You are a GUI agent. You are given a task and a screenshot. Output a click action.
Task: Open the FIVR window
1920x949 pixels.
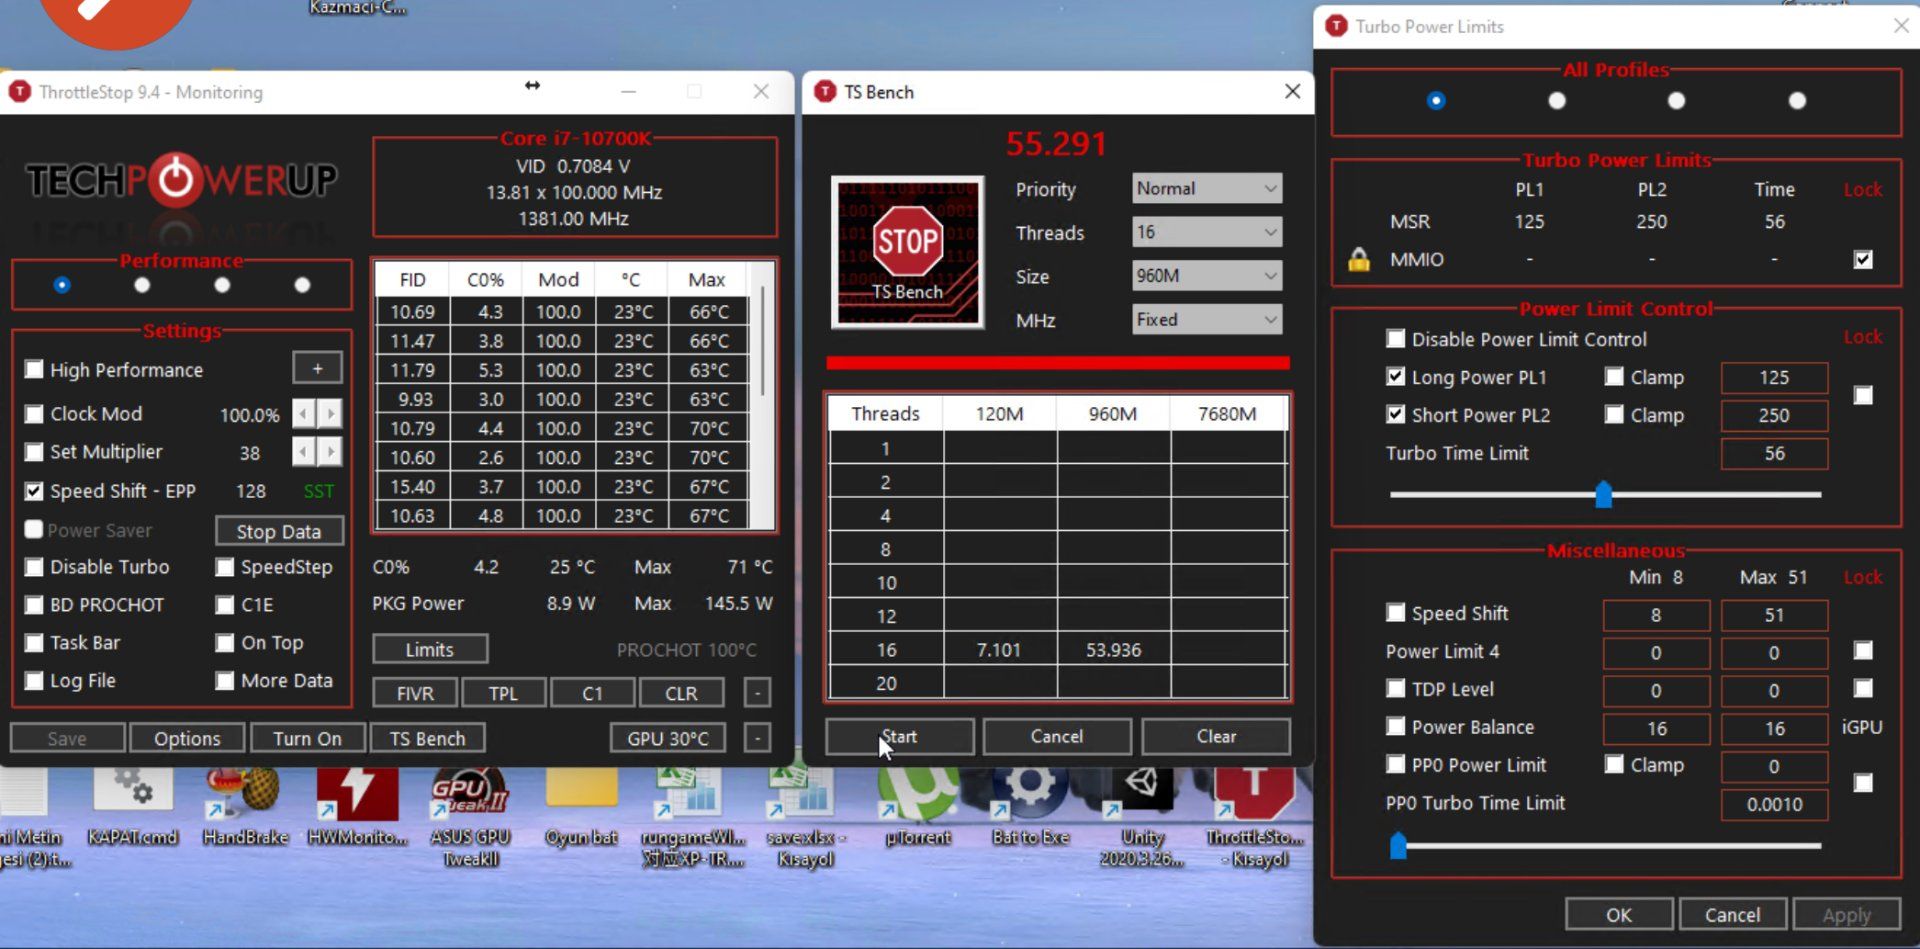coord(415,693)
